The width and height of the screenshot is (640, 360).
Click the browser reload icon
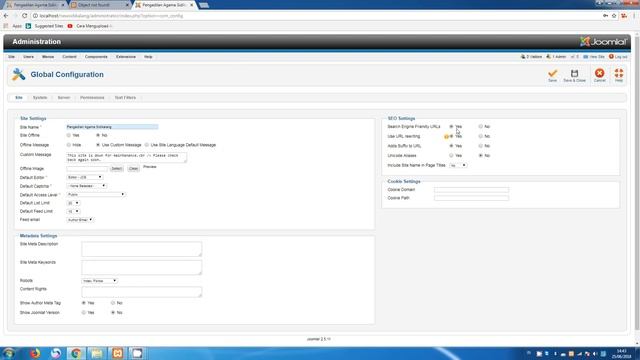click(x=24, y=16)
